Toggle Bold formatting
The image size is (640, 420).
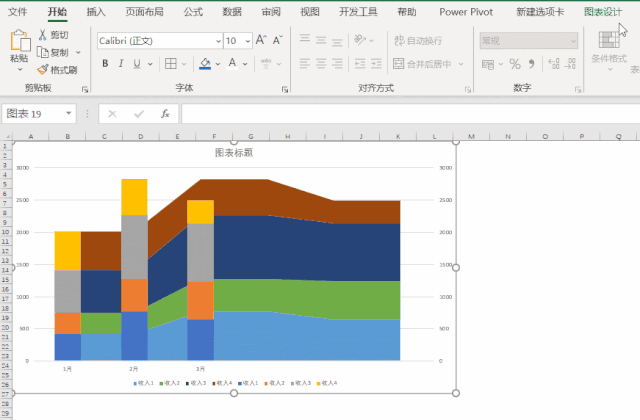(x=105, y=63)
